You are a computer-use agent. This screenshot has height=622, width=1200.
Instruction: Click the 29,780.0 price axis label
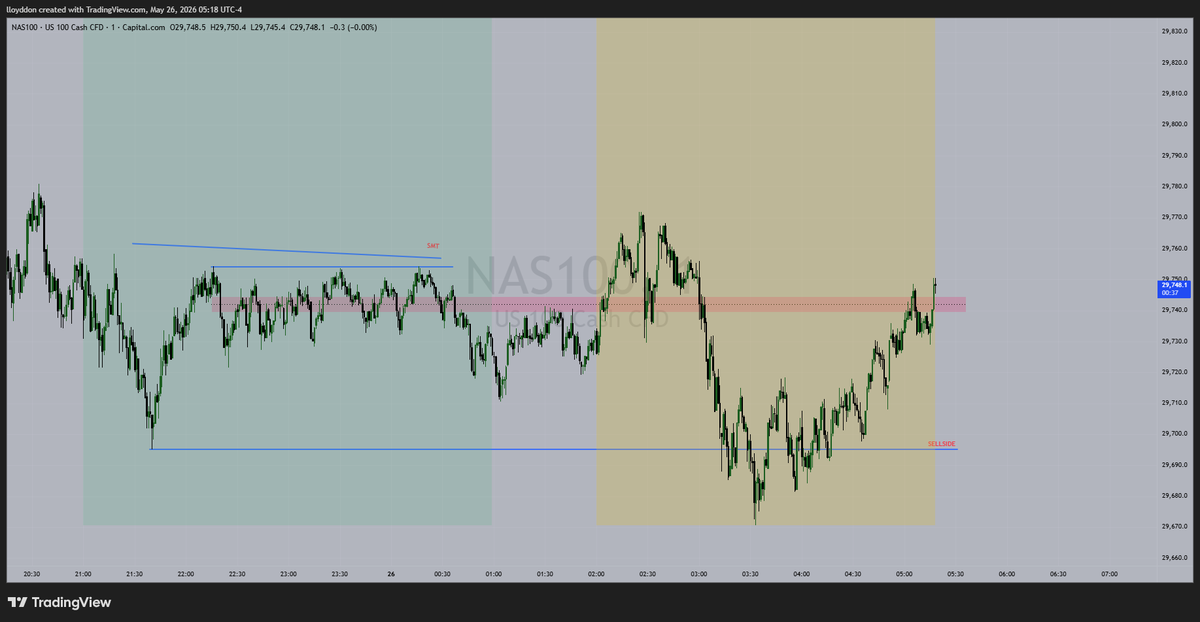[1173, 187]
